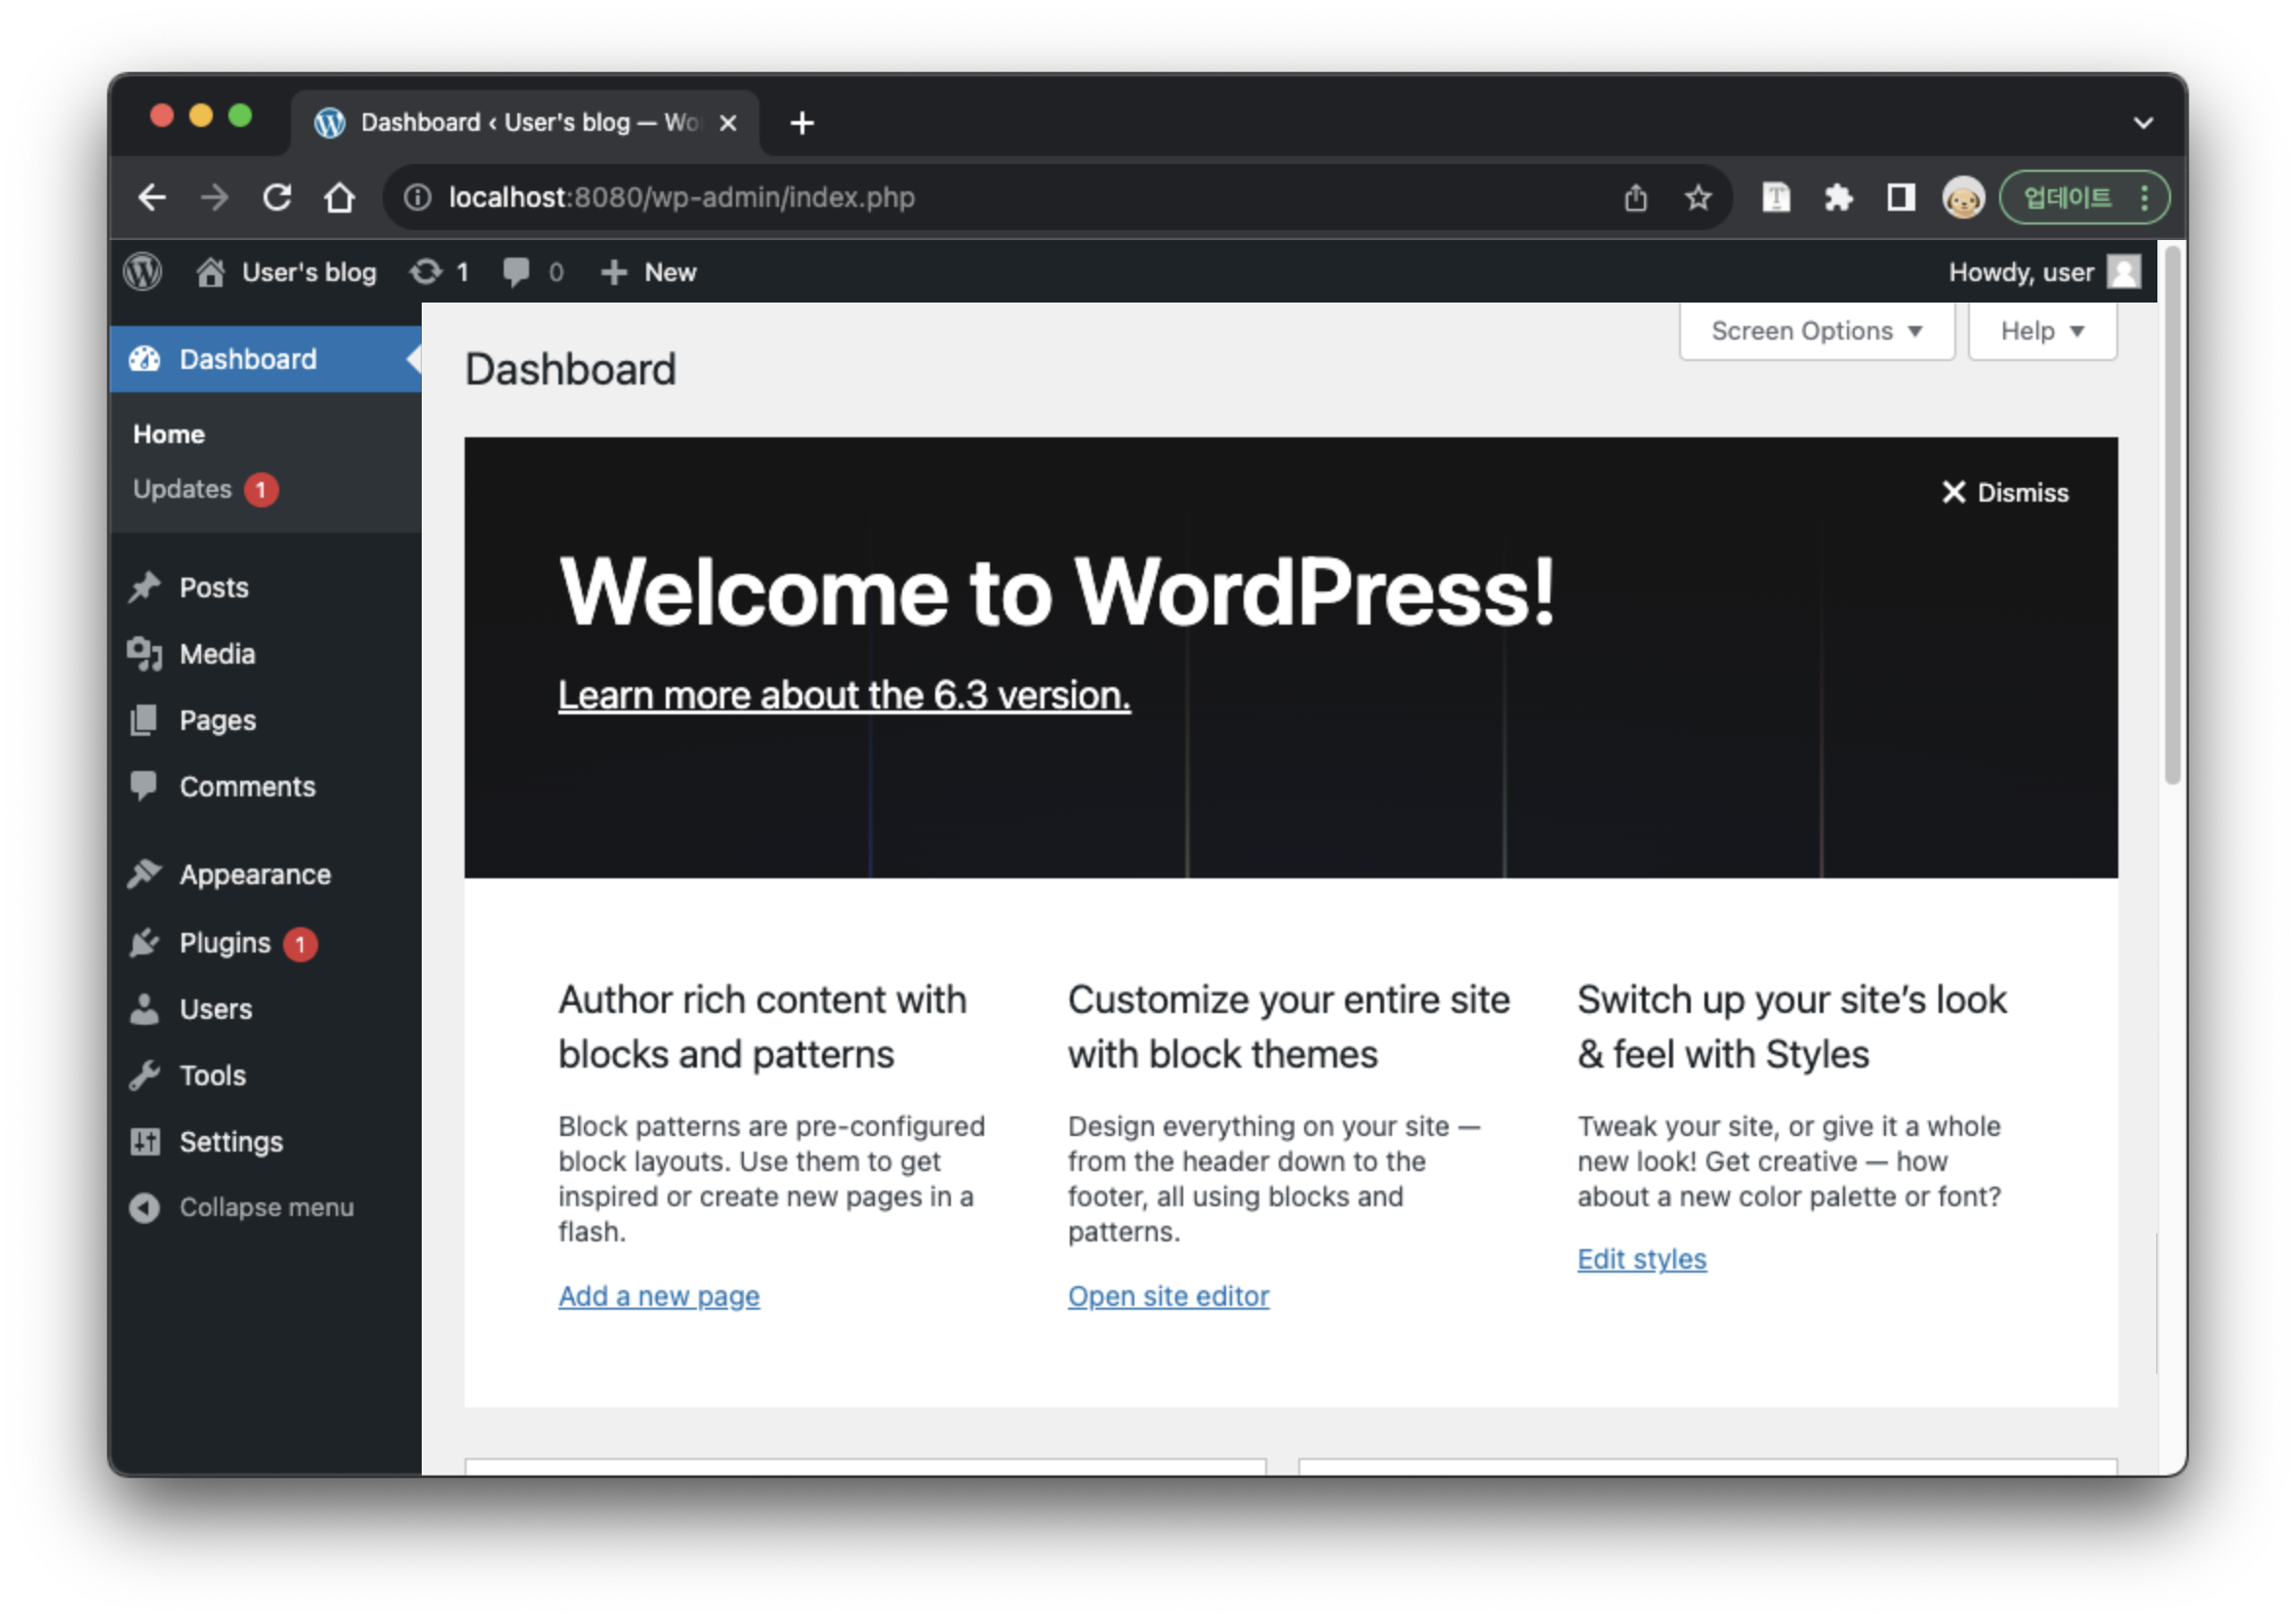Click the share icon in address bar
Image resolution: width=2296 pixels, height=1620 pixels.
coord(1635,198)
